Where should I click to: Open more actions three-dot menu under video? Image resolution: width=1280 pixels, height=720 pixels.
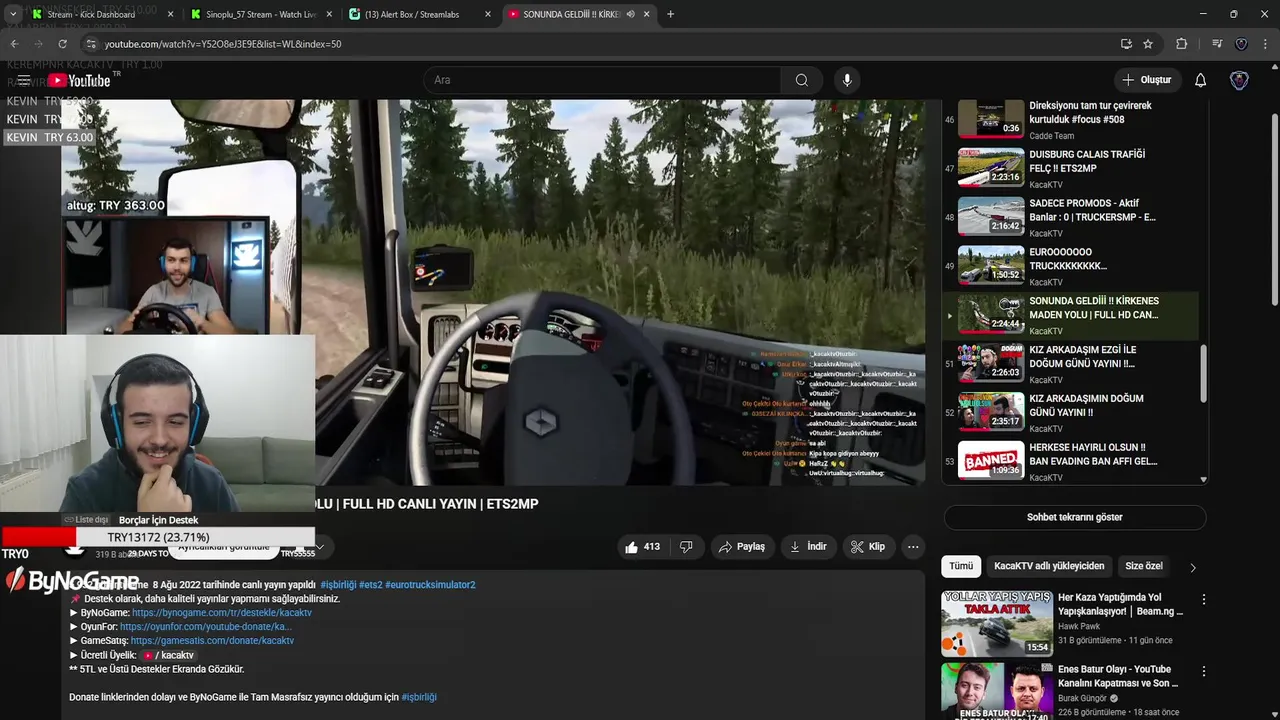pos(913,547)
